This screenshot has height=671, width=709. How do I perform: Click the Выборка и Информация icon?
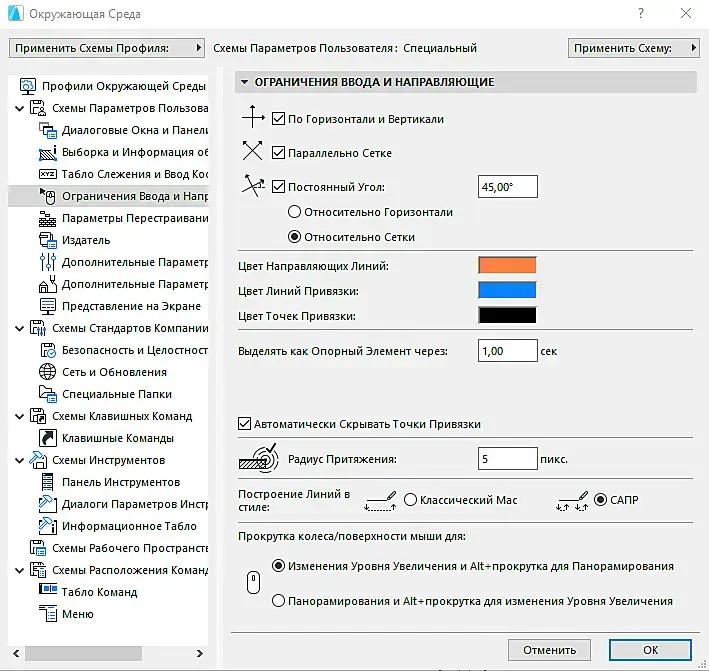(x=47, y=152)
